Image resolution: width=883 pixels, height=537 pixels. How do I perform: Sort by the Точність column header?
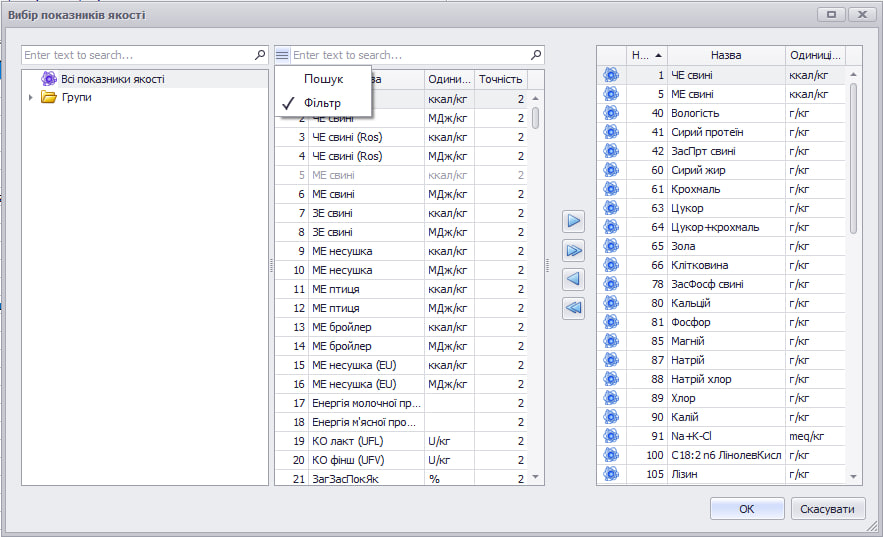click(501, 79)
